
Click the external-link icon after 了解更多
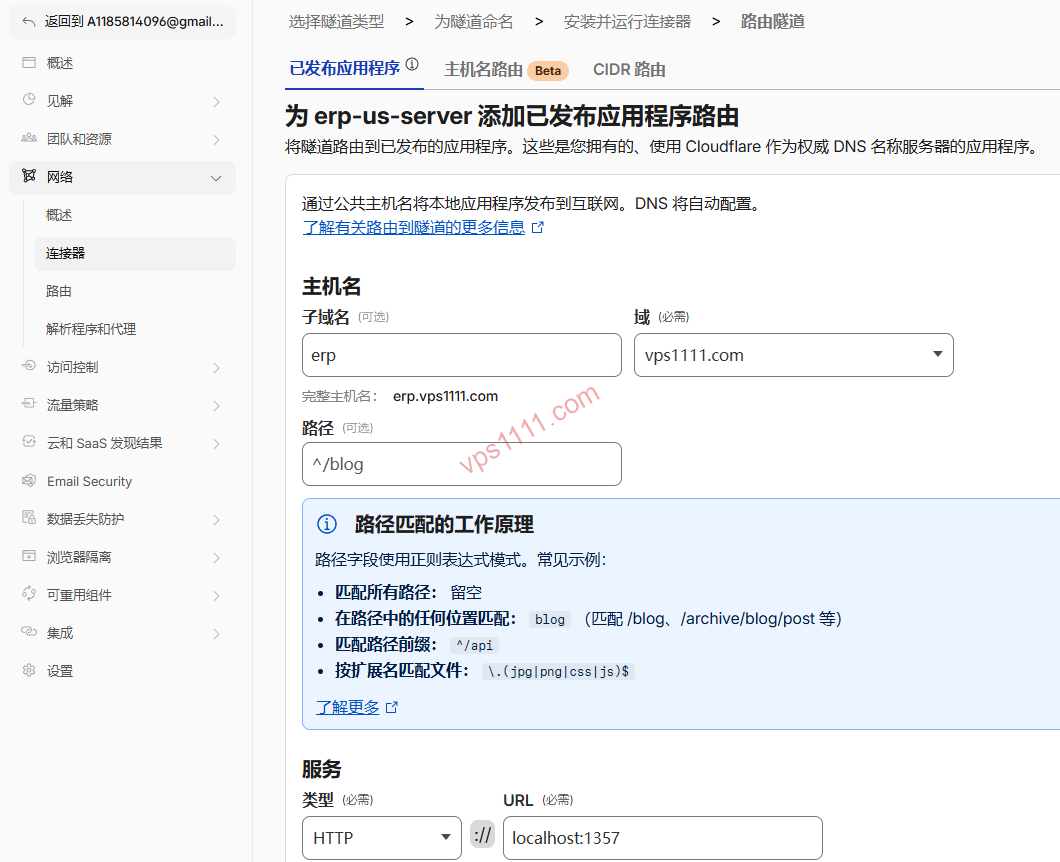click(x=391, y=707)
